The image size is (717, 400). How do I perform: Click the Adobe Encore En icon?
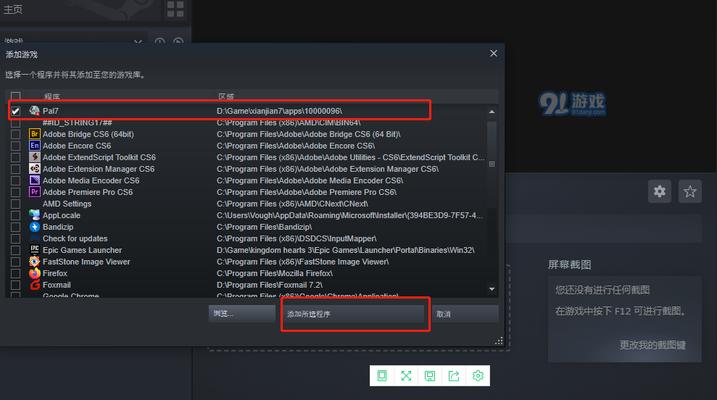34,145
